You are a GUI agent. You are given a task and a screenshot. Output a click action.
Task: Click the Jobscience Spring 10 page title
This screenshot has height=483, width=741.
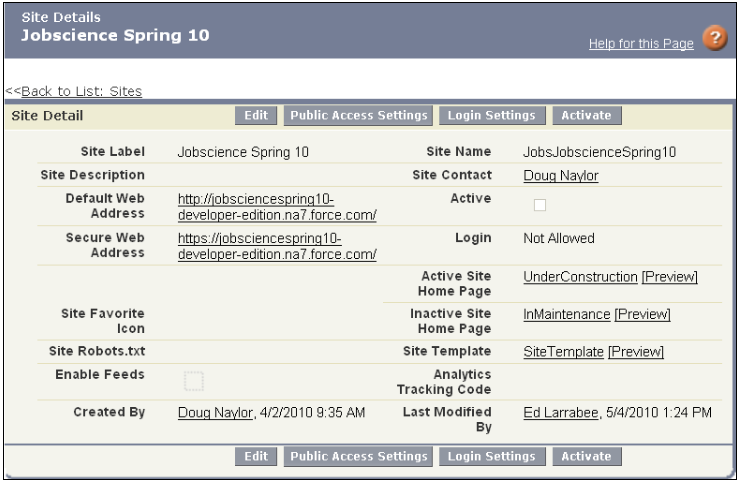(115, 35)
